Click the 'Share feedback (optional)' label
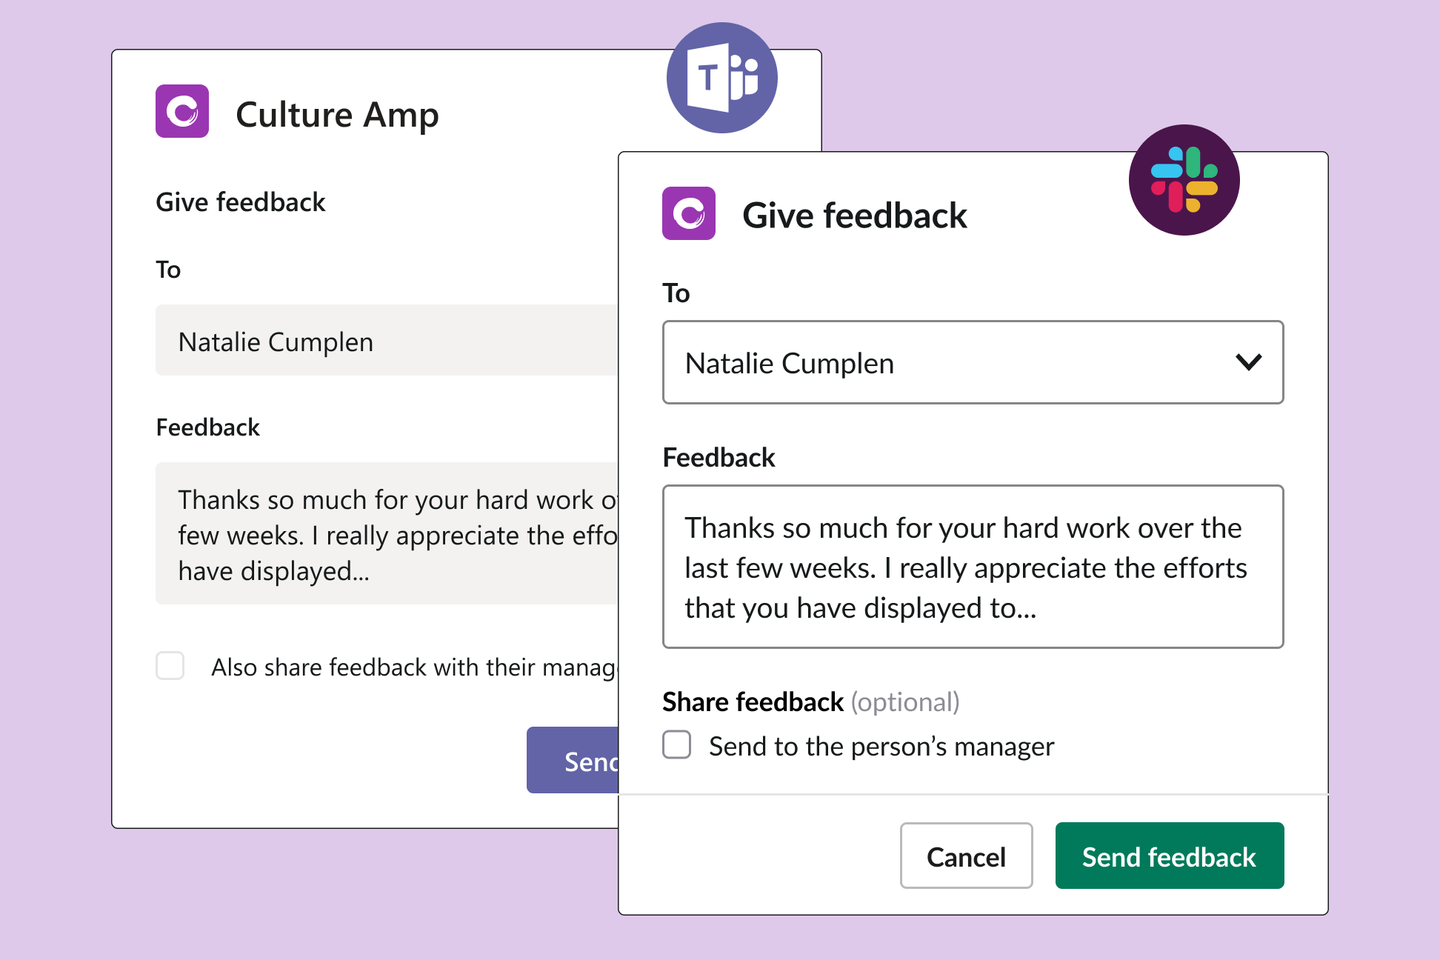1440x960 pixels. [x=811, y=702]
